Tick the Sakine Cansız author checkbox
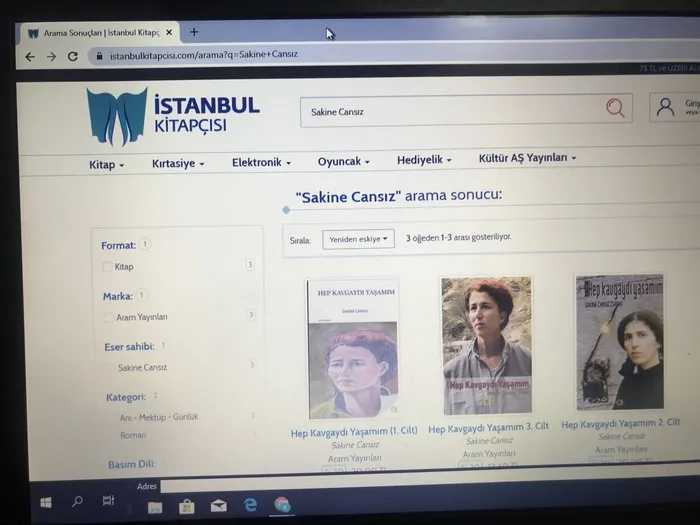Screen dimensions: 700x525 110,368
